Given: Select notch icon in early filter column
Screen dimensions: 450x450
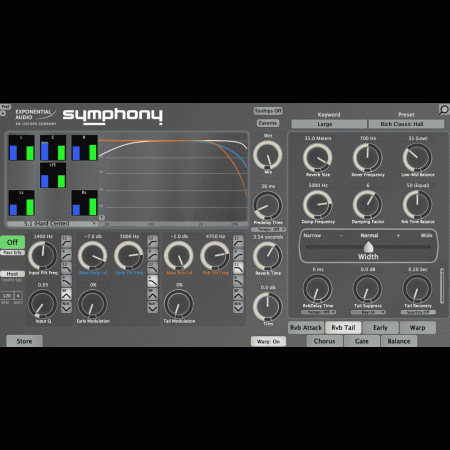Looking at the screenshot, I should point(153,307).
